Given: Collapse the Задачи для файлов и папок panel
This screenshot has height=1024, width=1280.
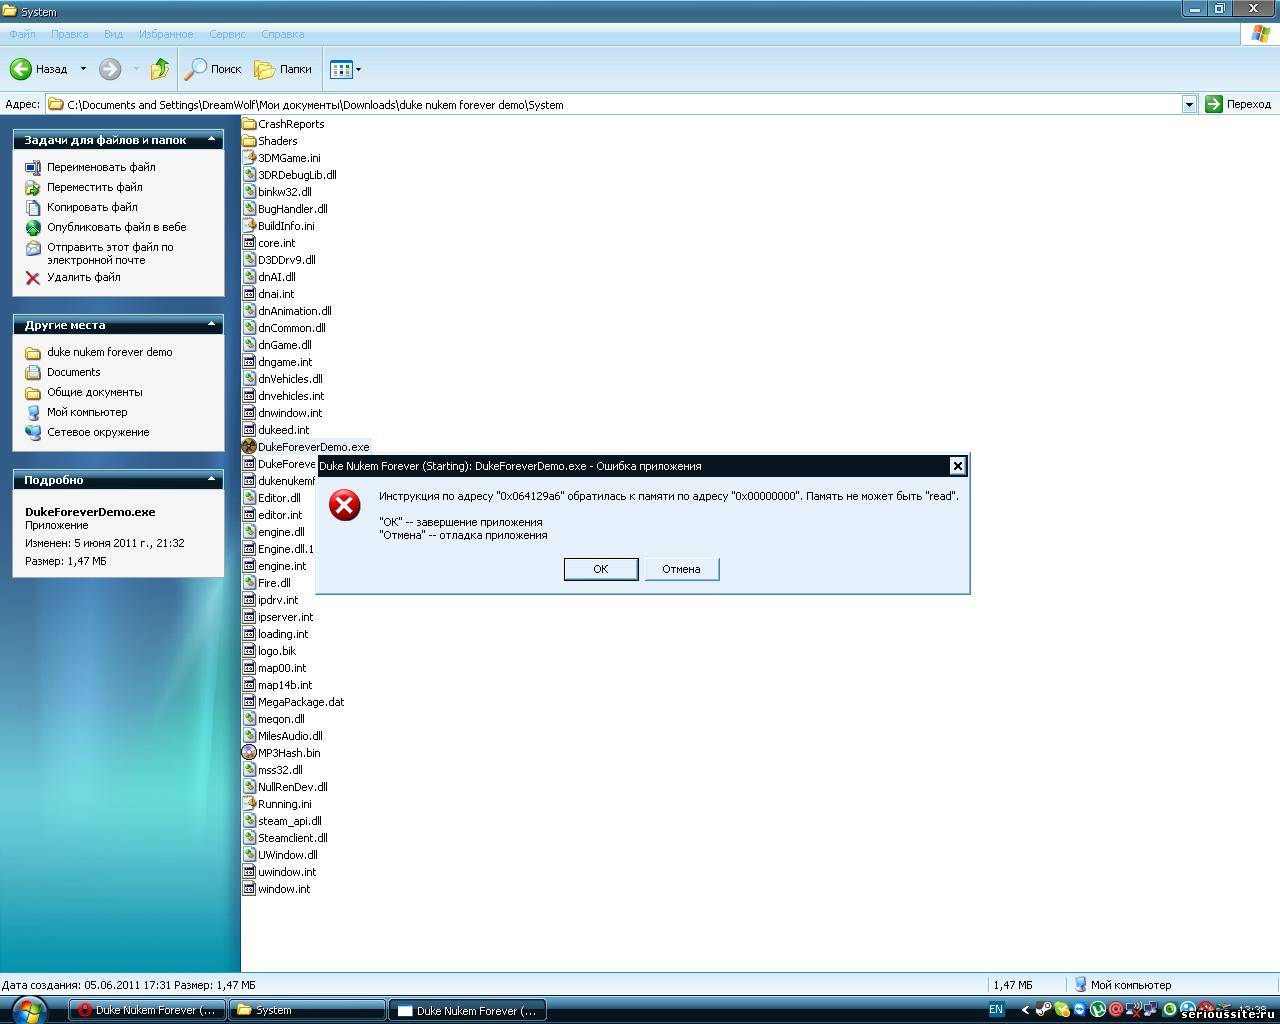Looking at the screenshot, I should click(211, 140).
